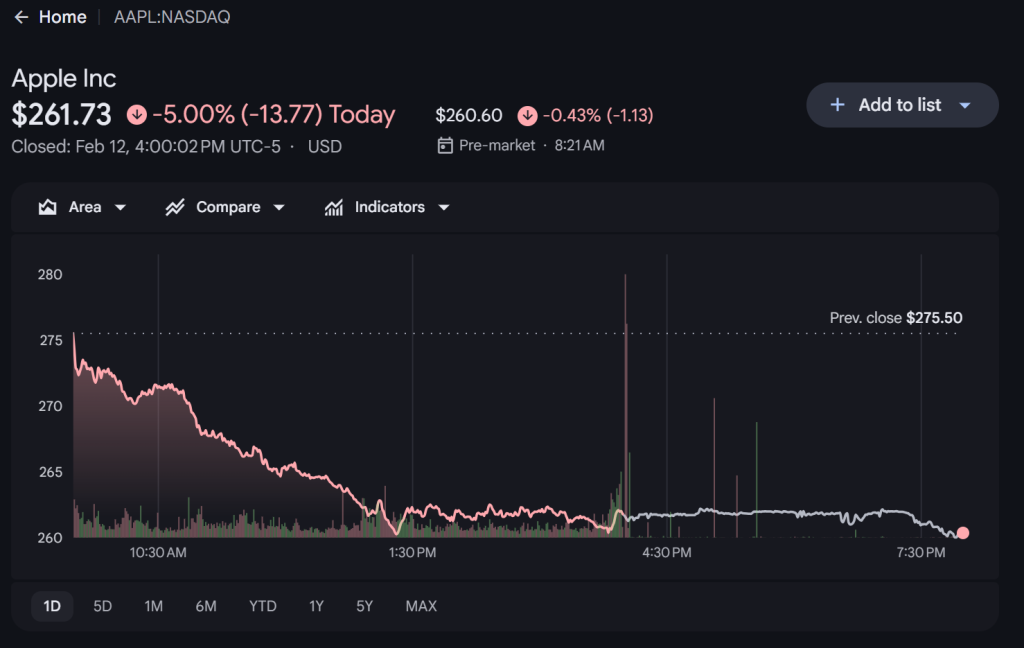
Task: Click the plus icon in Add to list
Action: tap(838, 105)
